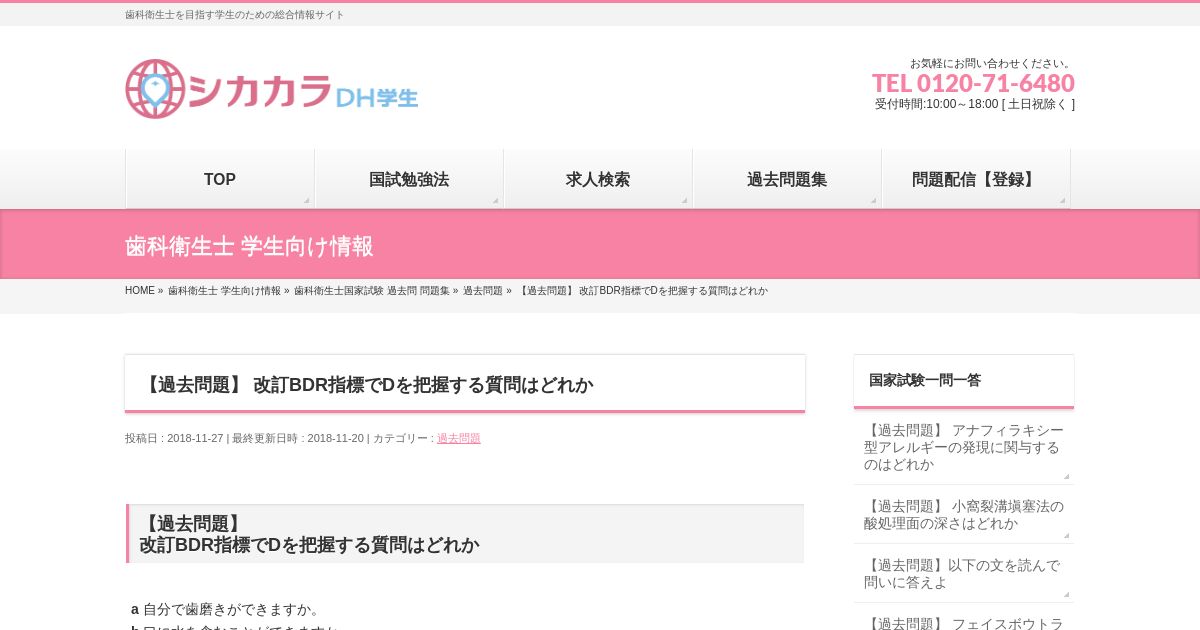The height and width of the screenshot is (630, 1200).
Task: Open sidebar post 小窩裂溝填塞法の酸処理面の深さ
Action: [964, 515]
